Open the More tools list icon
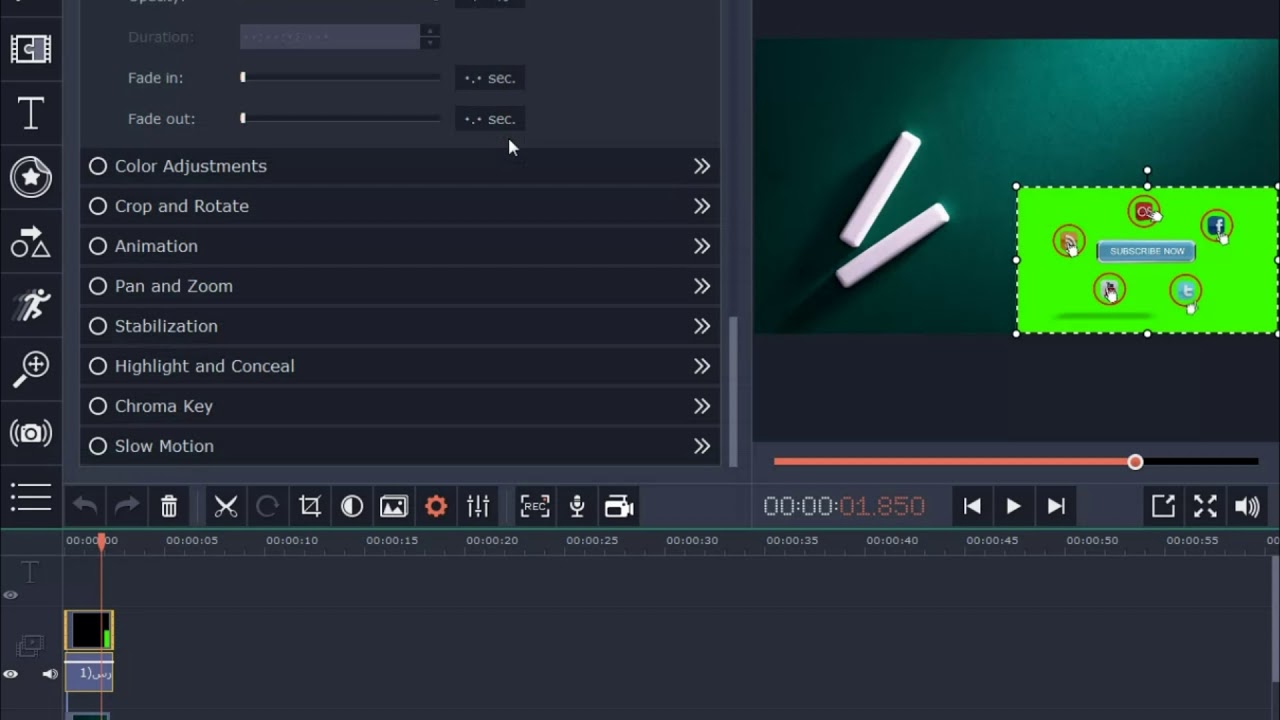The width and height of the screenshot is (1280, 720). click(31, 496)
